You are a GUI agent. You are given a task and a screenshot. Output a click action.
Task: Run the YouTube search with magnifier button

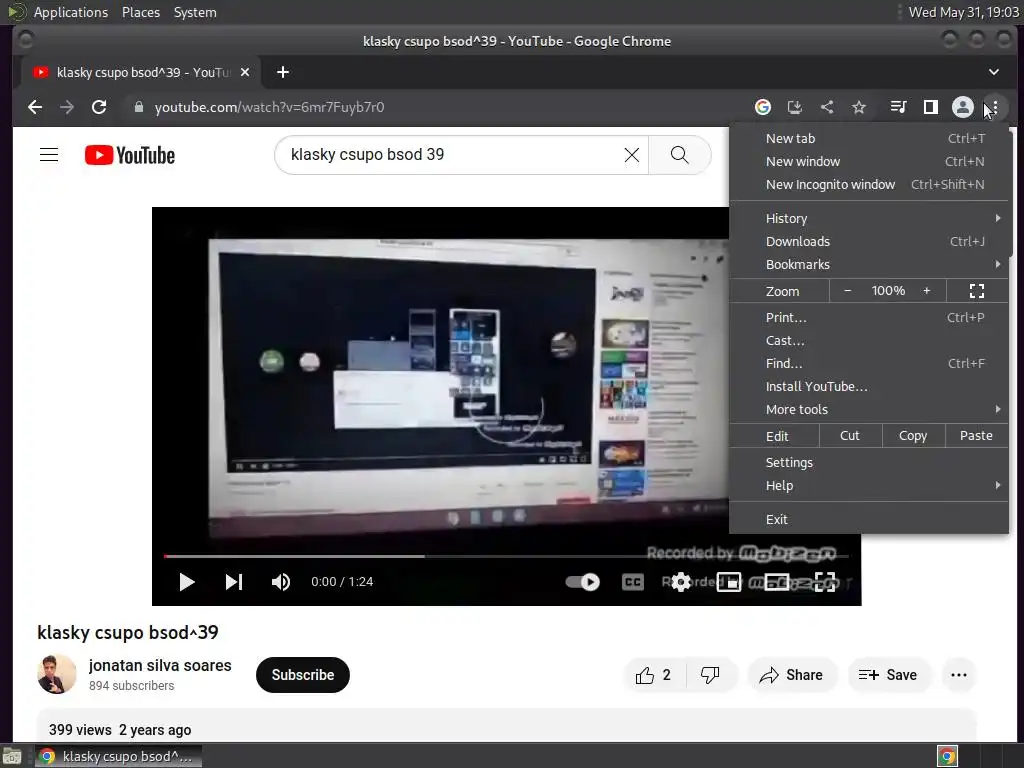680,155
